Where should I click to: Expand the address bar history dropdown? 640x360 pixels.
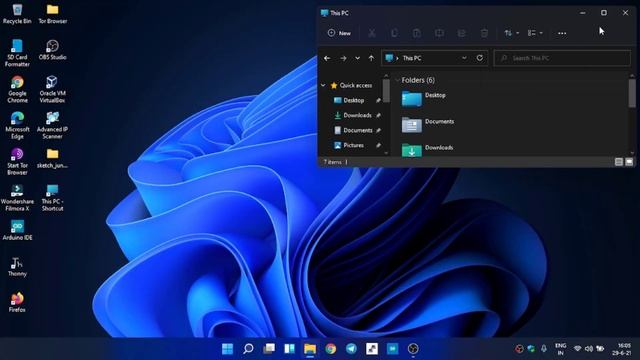pos(464,58)
